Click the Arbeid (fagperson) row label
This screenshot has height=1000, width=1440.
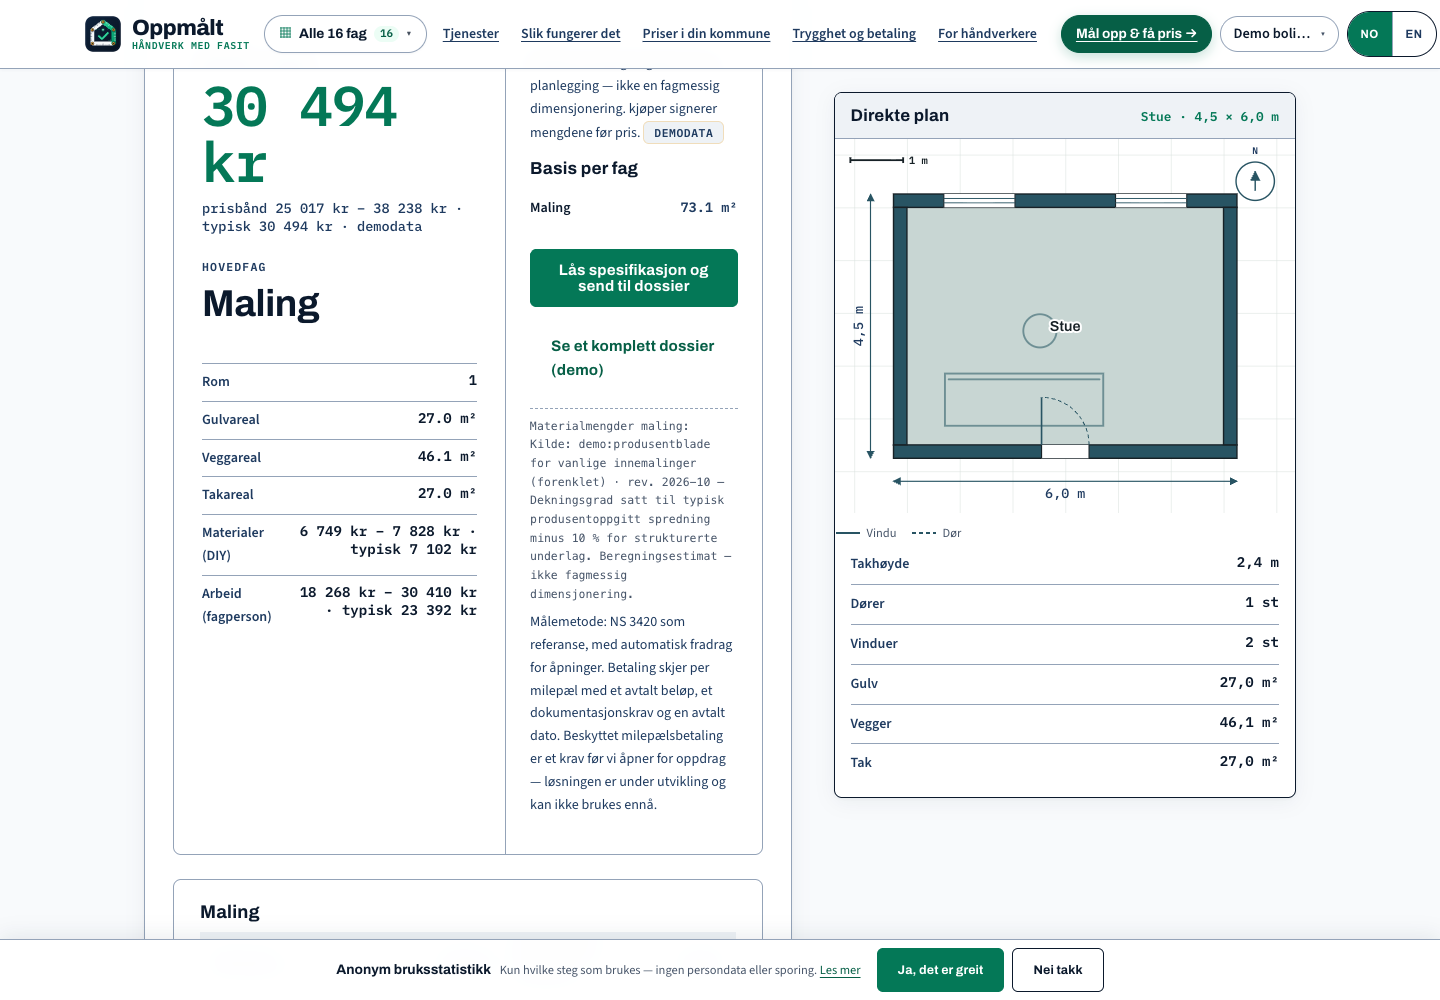(x=237, y=605)
